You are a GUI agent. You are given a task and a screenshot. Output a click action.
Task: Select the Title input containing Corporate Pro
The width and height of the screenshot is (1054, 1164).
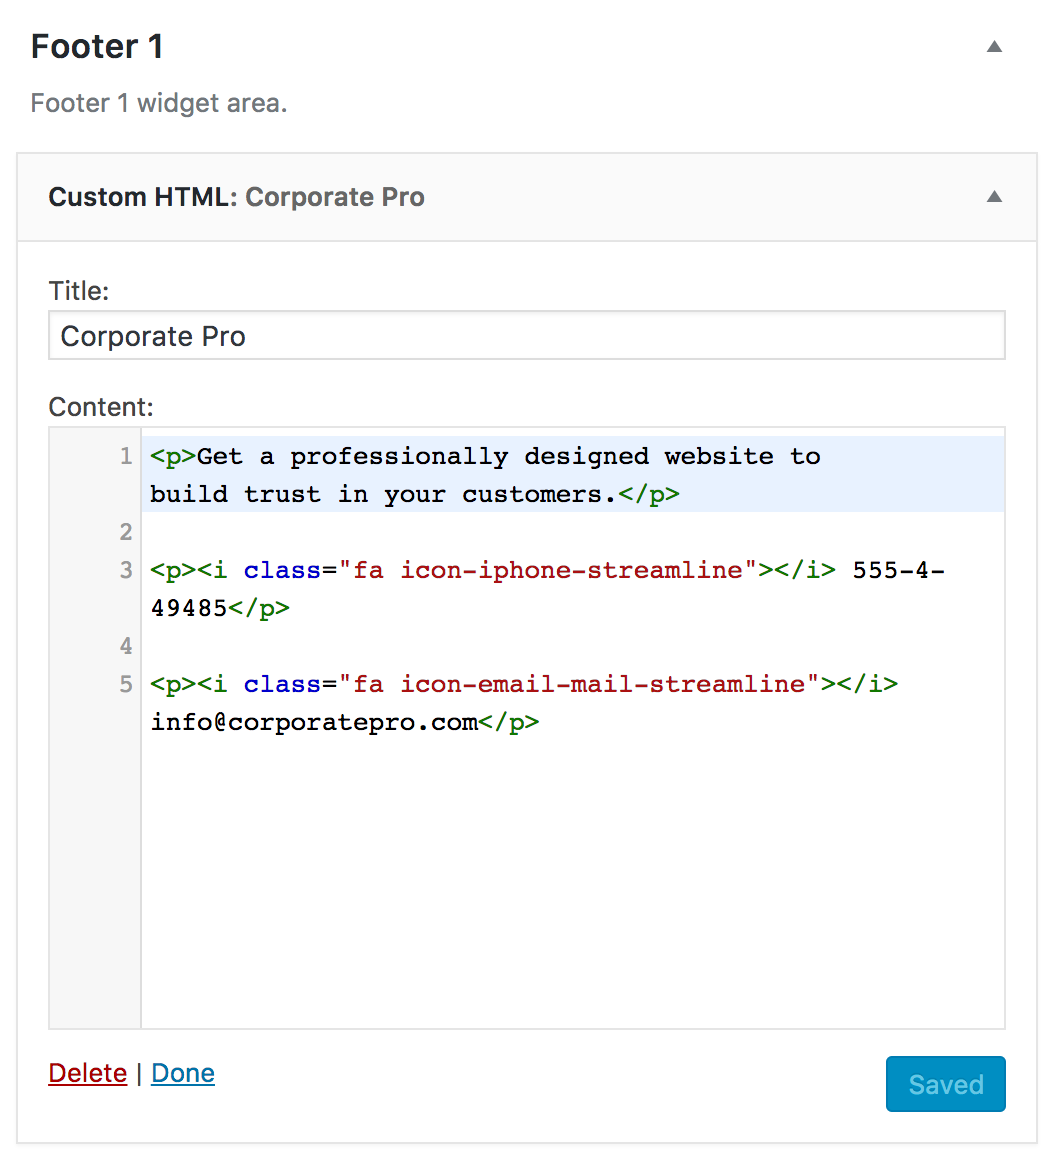click(527, 335)
